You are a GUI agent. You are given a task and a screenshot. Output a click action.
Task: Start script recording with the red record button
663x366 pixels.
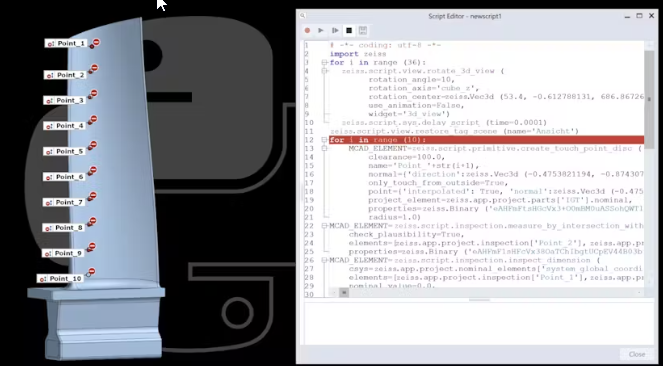307,30
